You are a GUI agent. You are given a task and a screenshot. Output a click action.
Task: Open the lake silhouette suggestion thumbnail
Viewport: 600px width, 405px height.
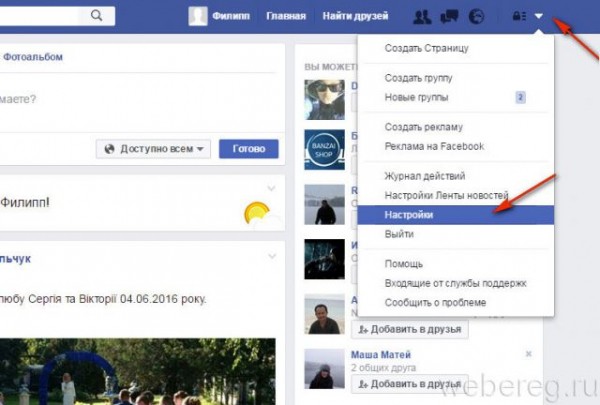point(324,204)
